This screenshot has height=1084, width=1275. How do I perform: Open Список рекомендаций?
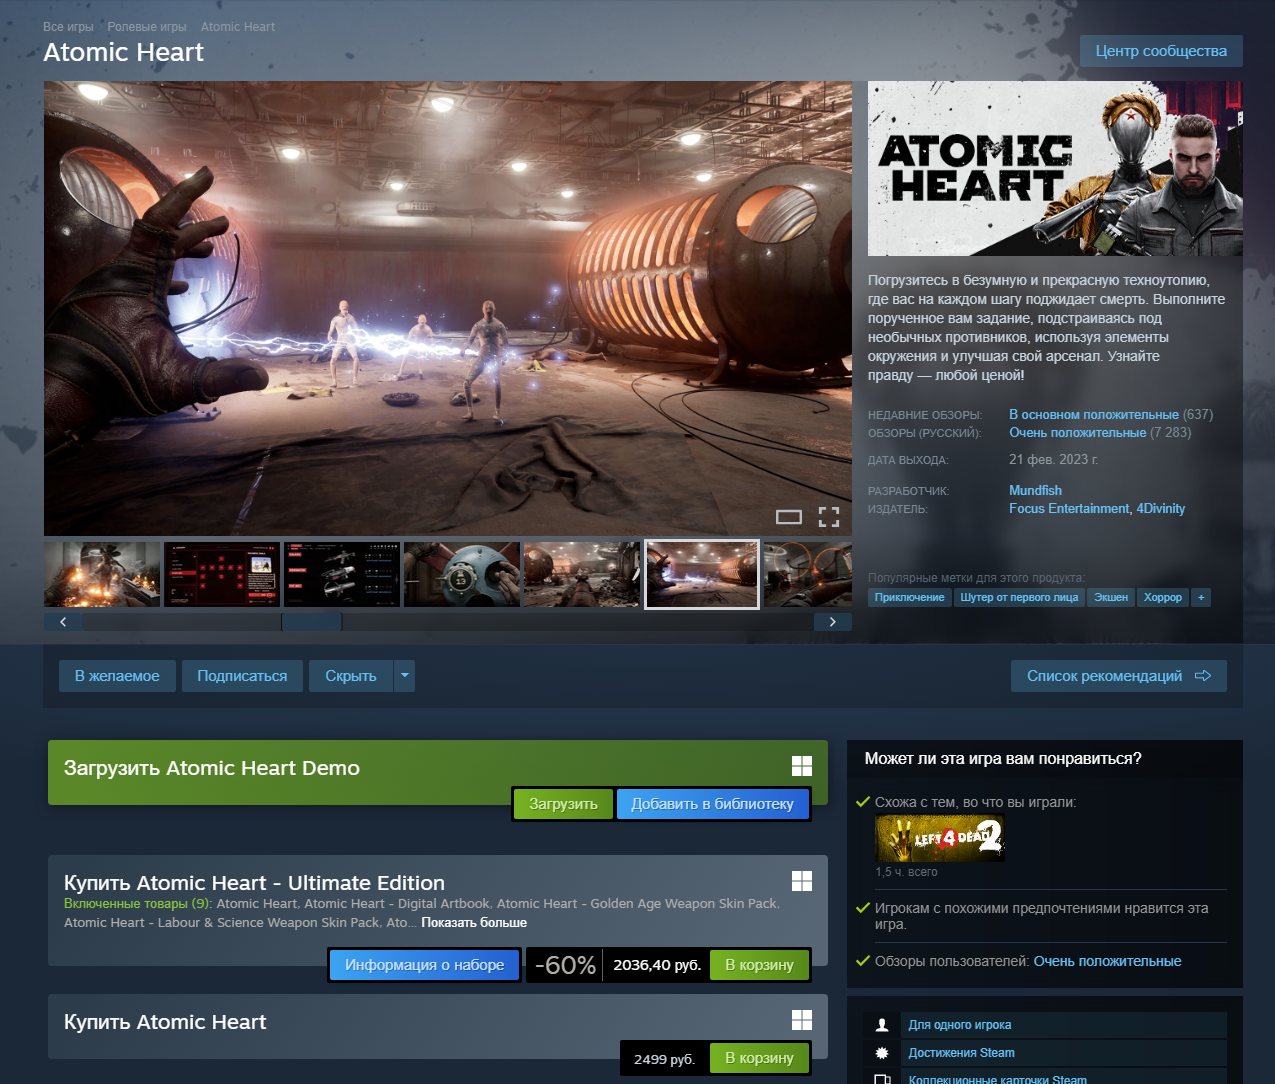click(x=1119, y=676)
